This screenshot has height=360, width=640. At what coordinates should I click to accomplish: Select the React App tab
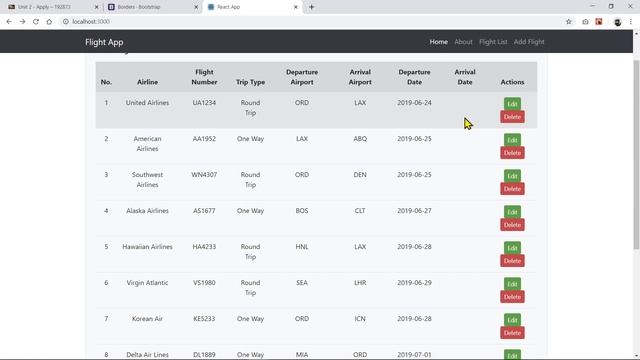click(253, 7)
